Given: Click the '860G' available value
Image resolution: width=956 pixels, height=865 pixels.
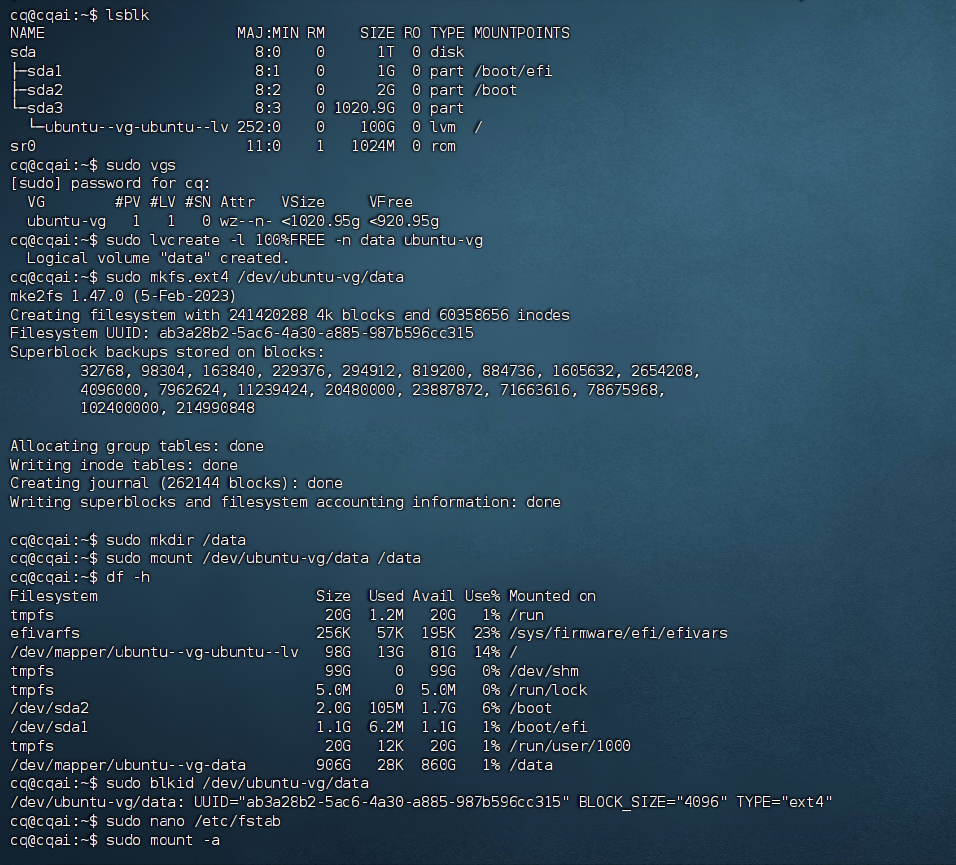Looking at the screenshot, I should point(438,765).
